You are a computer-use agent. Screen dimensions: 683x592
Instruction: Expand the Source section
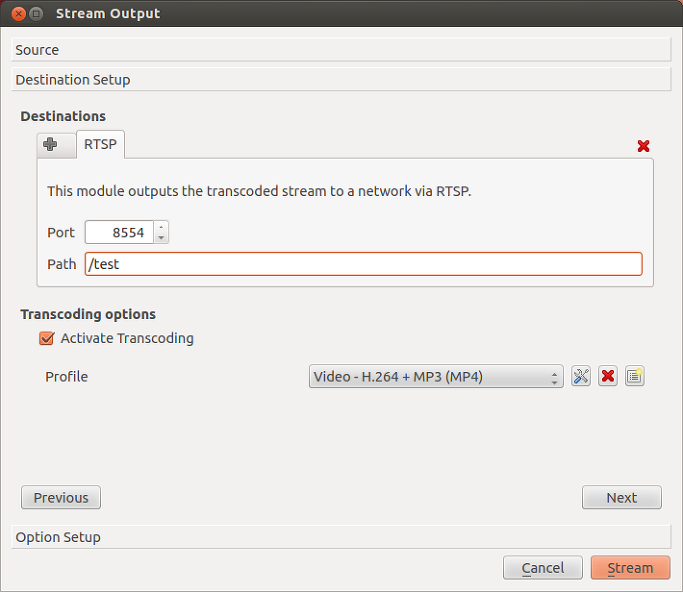tap(341, 50)
